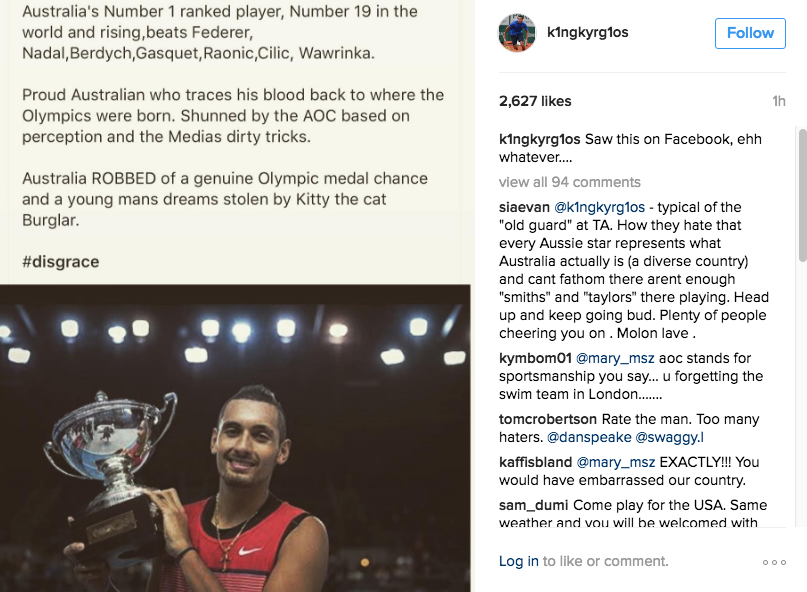Click the caption author name k1ngkyrg1os
The image size is (807, 592).
click(540, 139)
